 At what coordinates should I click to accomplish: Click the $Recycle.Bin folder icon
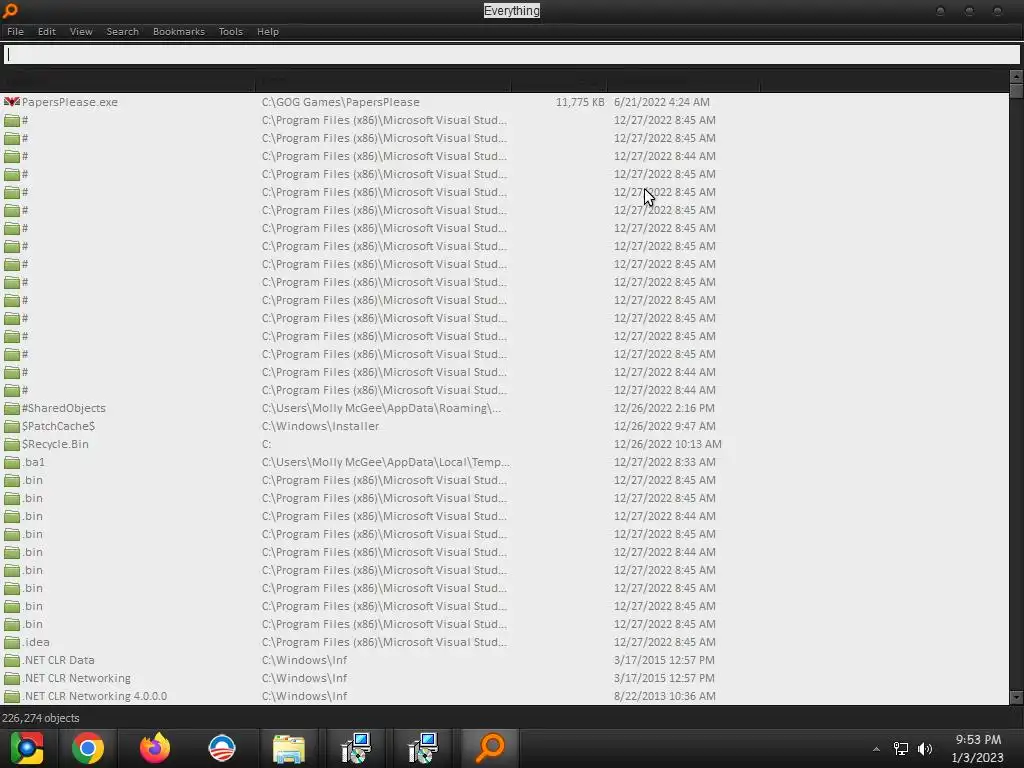tap(12, 444)
